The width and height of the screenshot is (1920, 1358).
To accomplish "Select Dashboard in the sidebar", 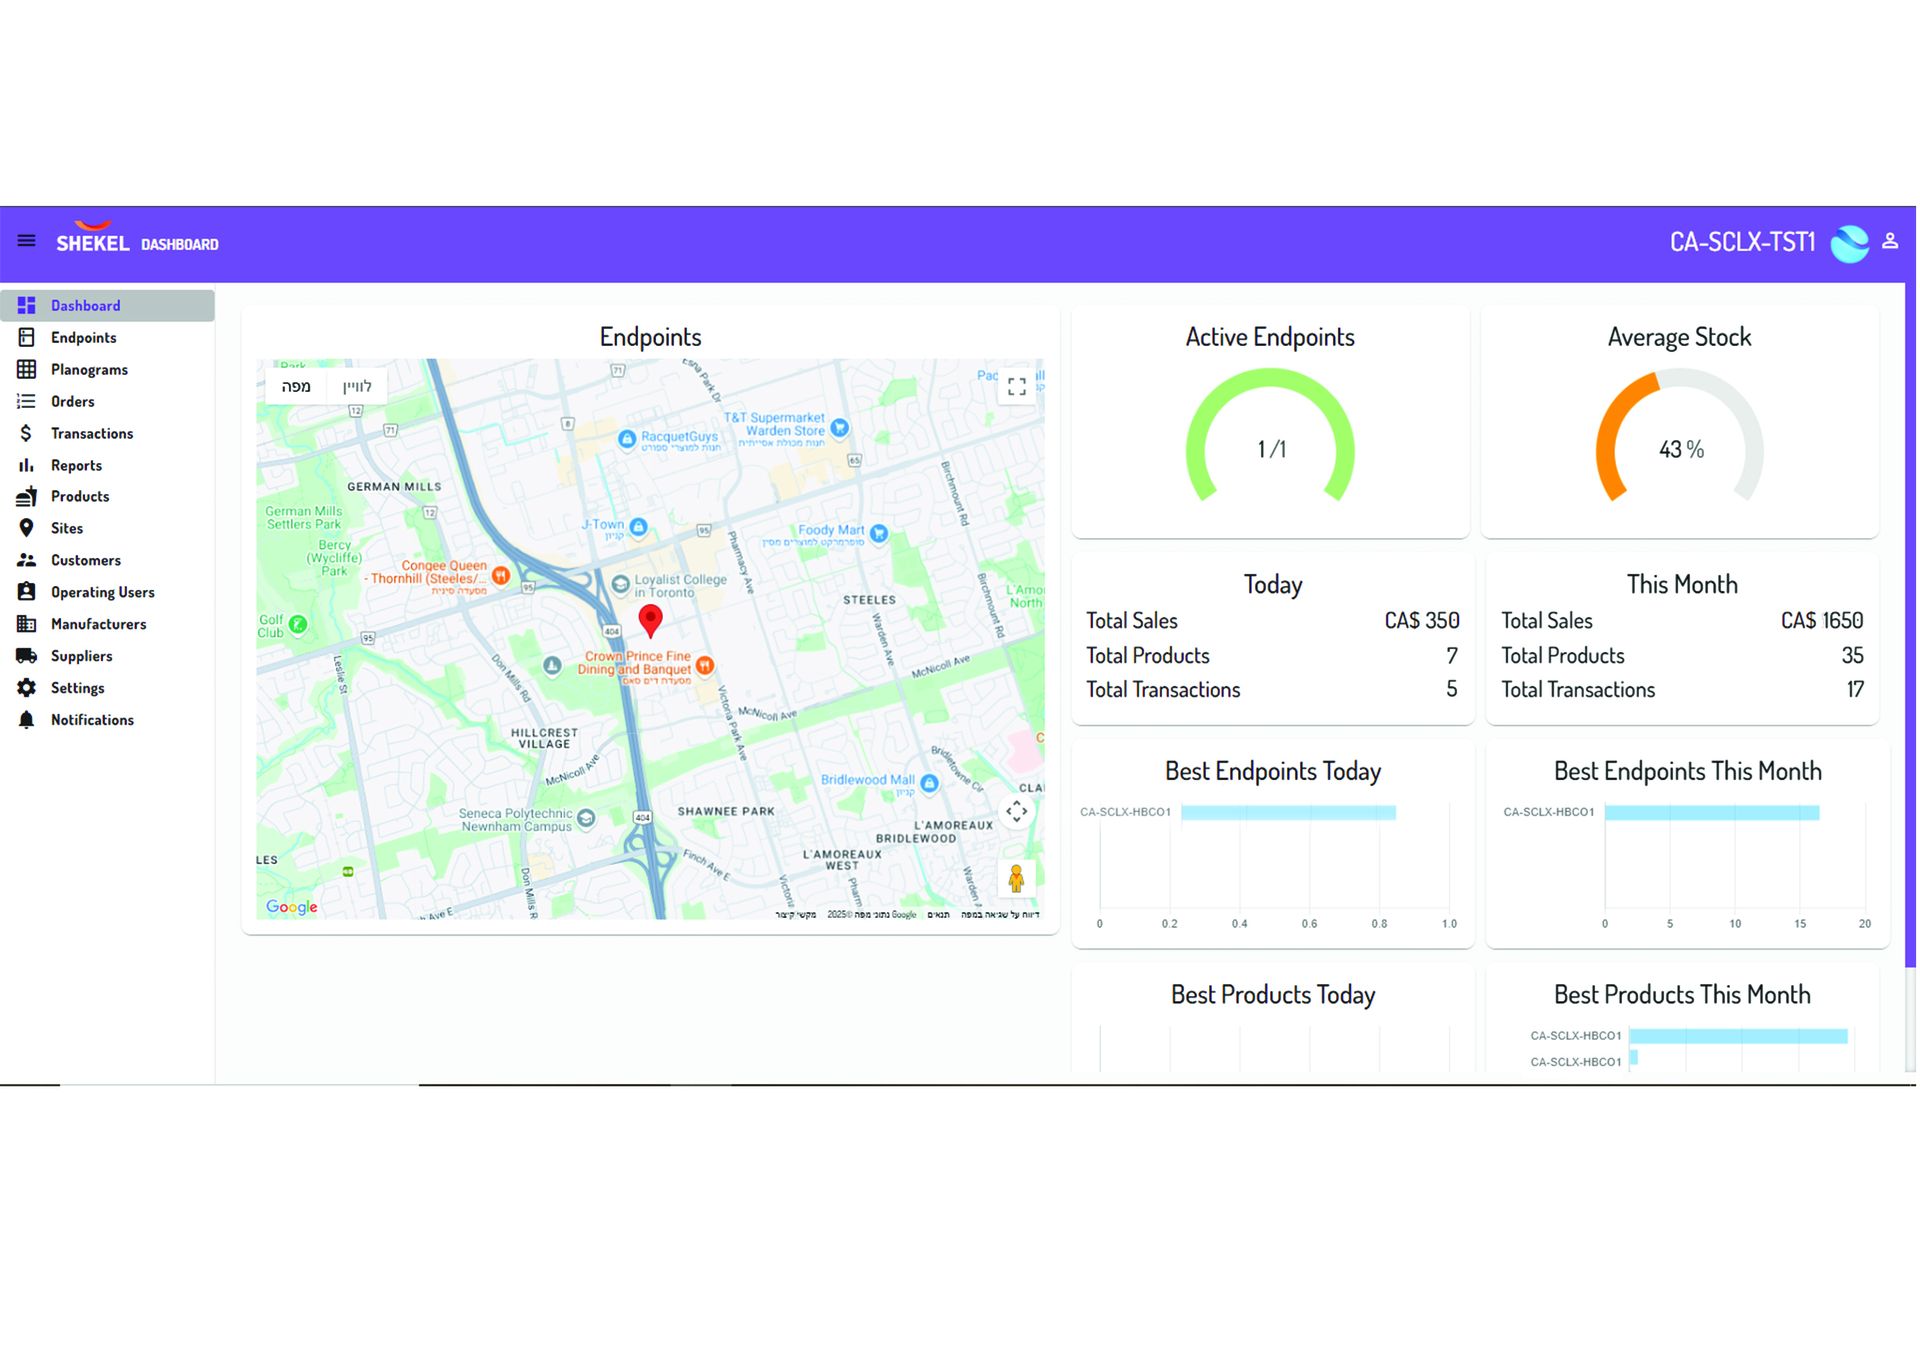I will [x=108, y=306].
